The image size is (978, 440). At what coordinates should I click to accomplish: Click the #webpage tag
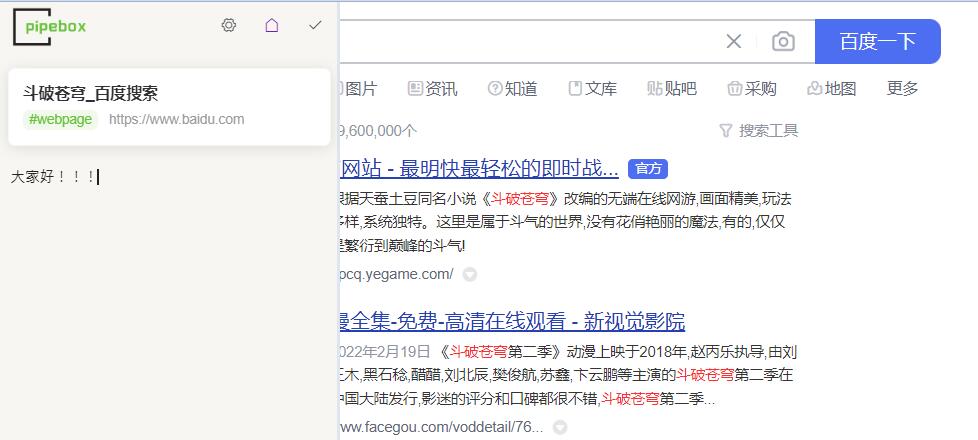61,119
